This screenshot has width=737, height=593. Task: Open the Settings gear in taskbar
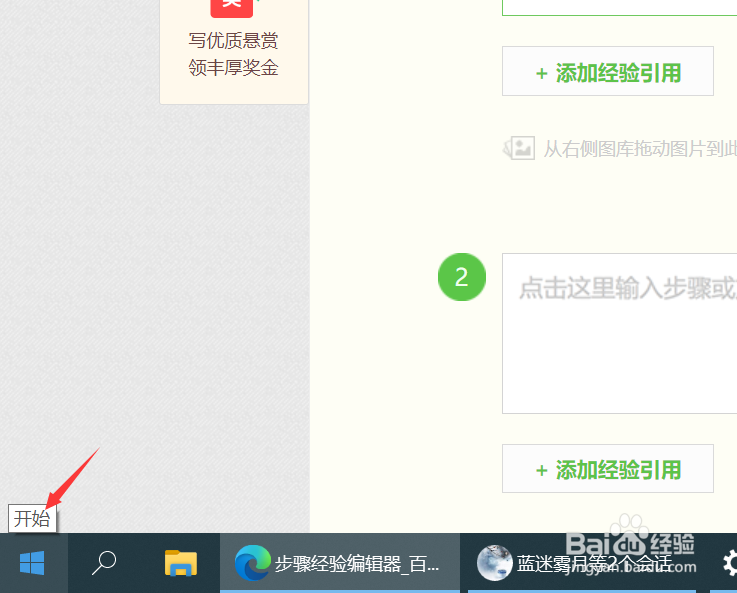pos(729,563)
